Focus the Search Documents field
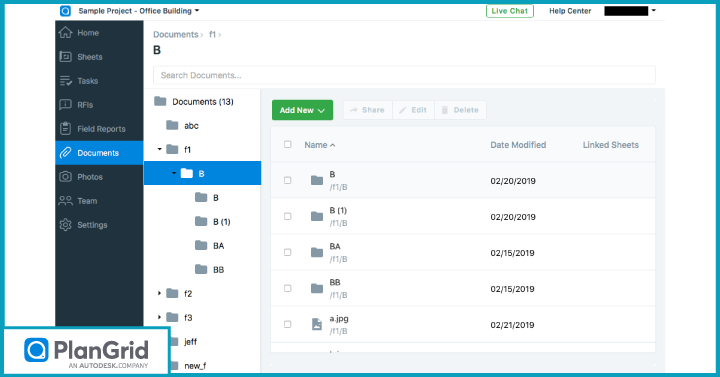 404,75
